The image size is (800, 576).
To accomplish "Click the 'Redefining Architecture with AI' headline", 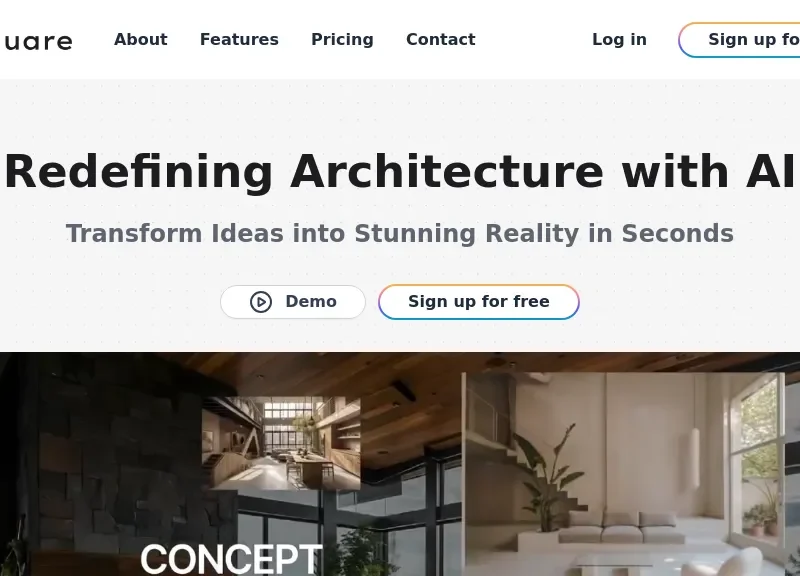I will (400, 172).
